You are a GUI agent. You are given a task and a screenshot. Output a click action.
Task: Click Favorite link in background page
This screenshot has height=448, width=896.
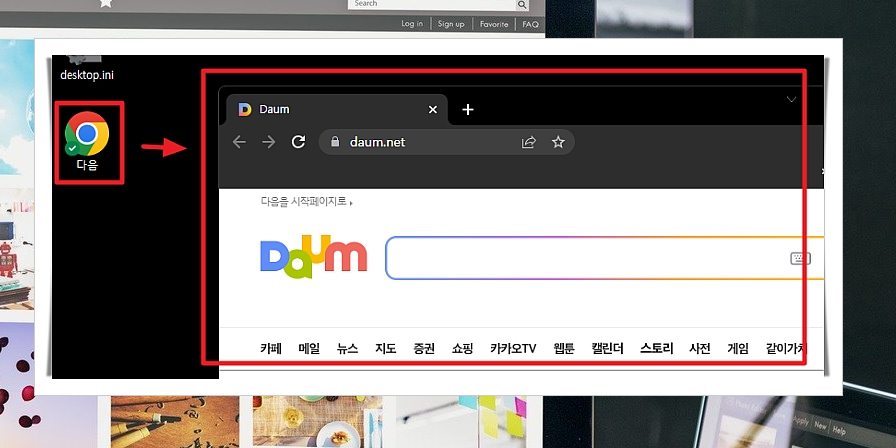[494, 24]
